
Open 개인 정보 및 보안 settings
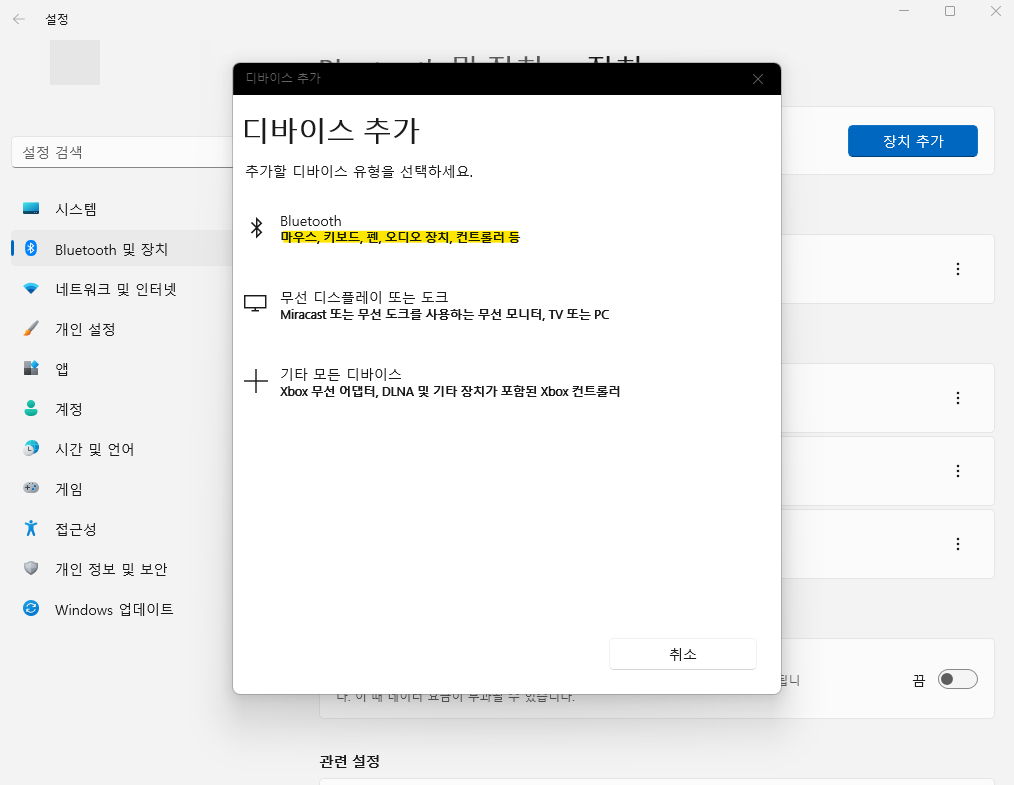point(122,569)
